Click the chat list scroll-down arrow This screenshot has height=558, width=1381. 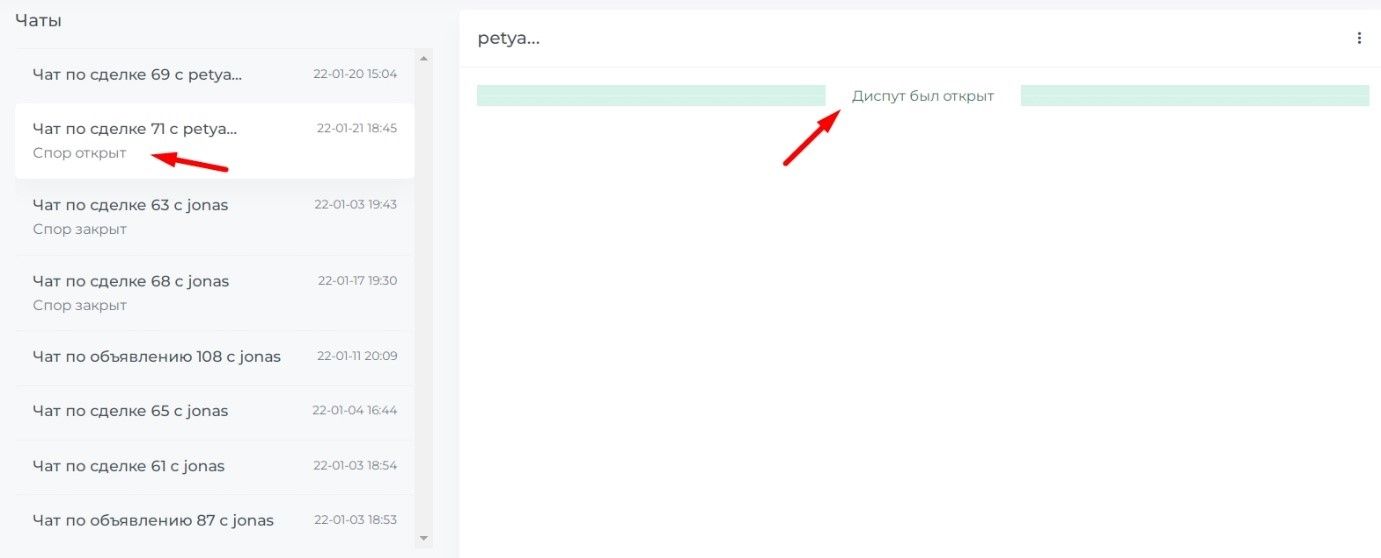point(424,538)
